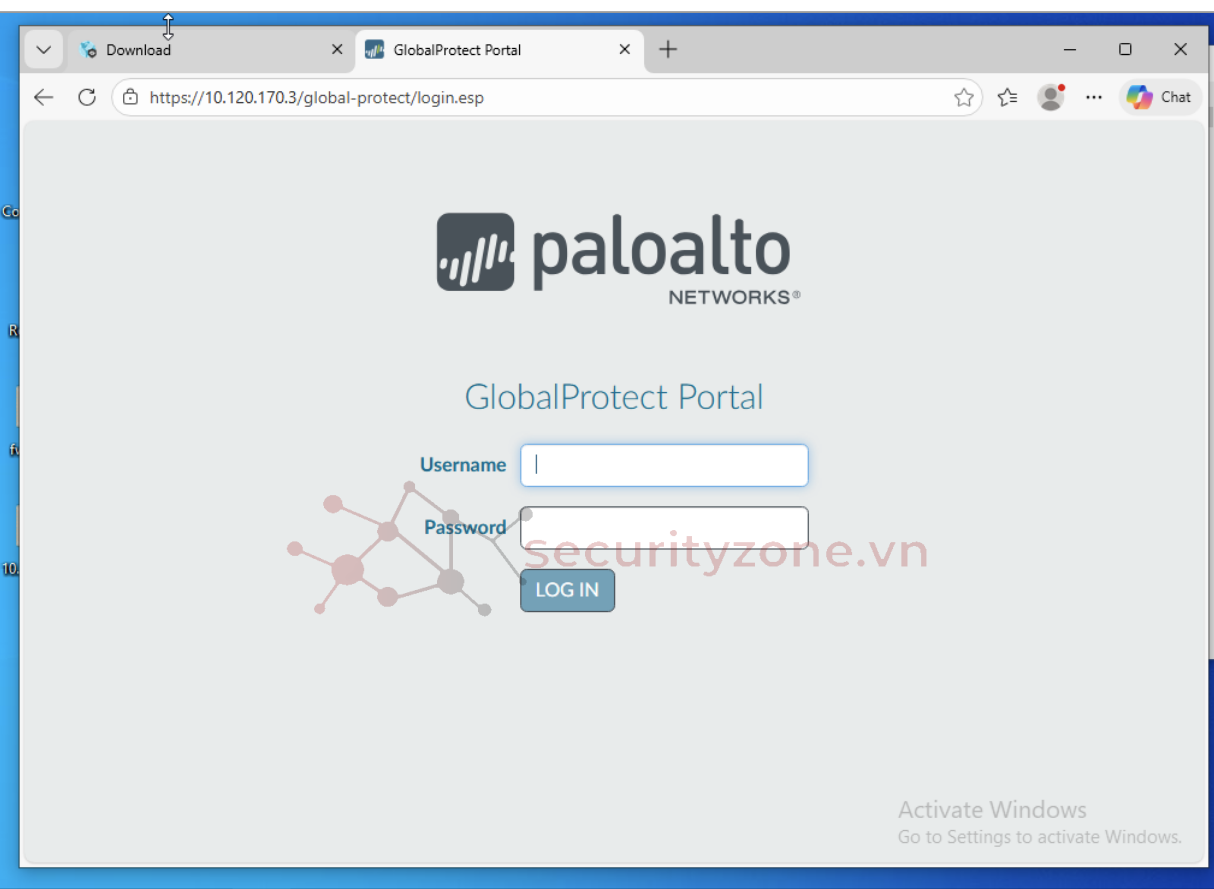This screenshot has width=1214, height=889.
Task: Reload the GlobalProtect login page
Action: 87,97
